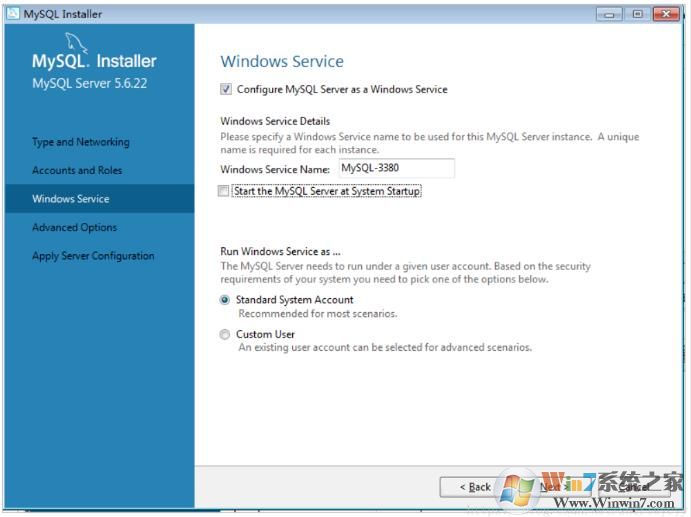Click the 'Windows Service' page heading
The width and height of the screenshot is (691, 517).
[282, 61]
